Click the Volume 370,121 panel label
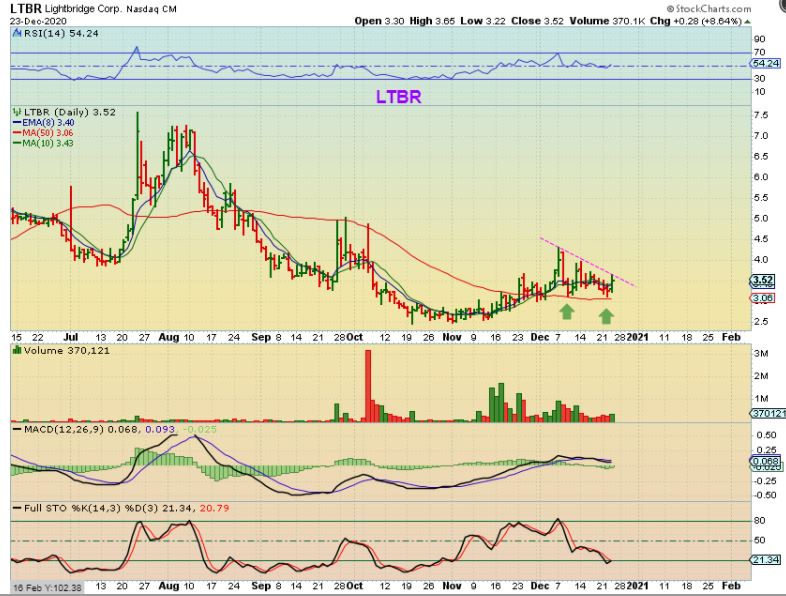This screenshot has width=786, height=596. coord(67,350)
